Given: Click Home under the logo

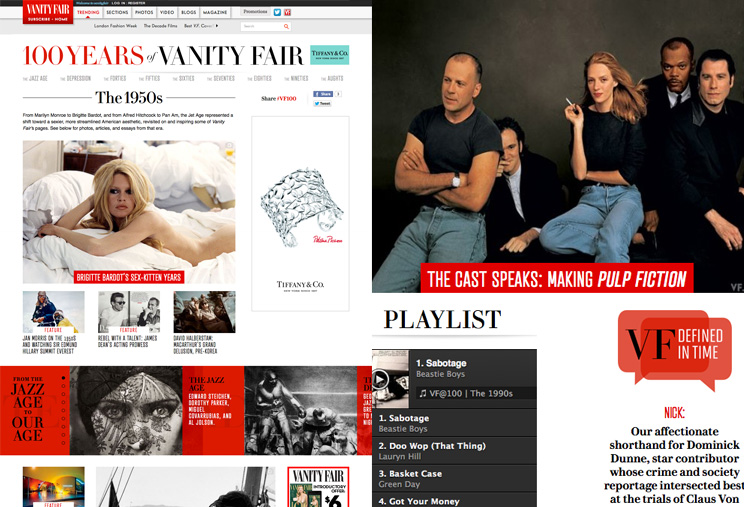Looking at the screenshot, I should coord(61,19).
